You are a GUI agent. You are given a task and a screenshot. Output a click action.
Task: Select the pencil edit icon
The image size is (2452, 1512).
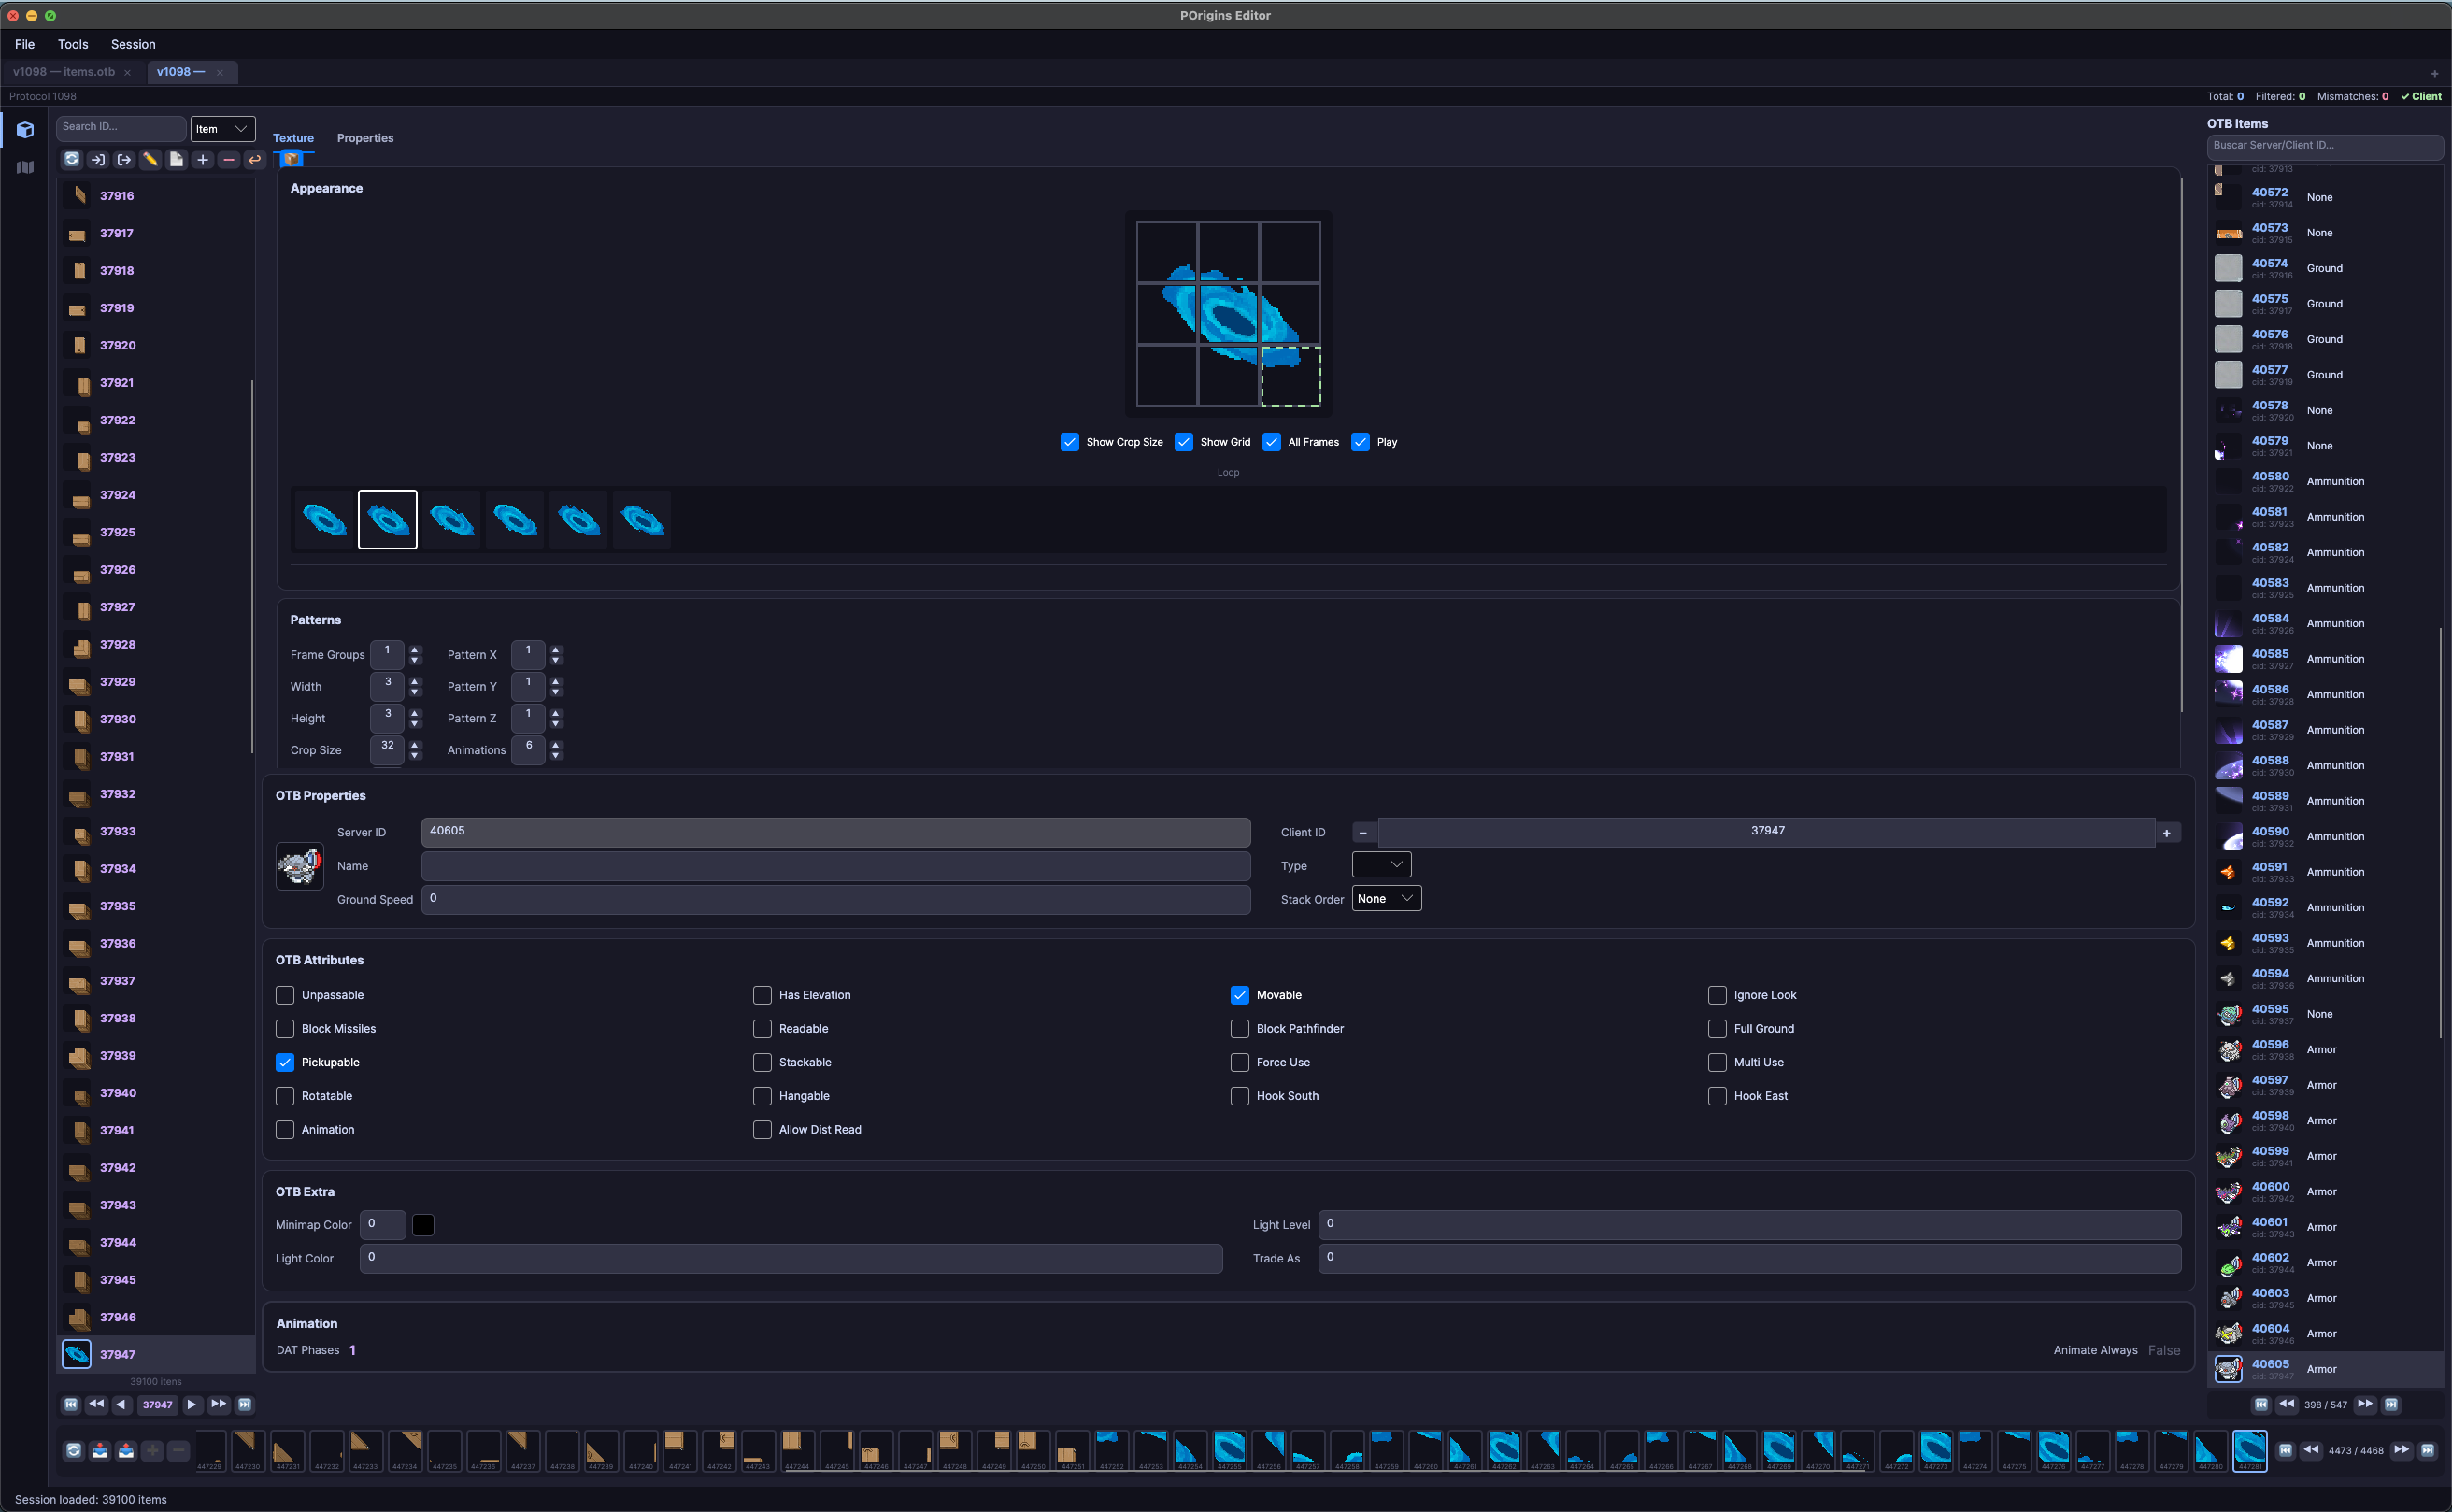pyautogui.click(x=150, y=159)
